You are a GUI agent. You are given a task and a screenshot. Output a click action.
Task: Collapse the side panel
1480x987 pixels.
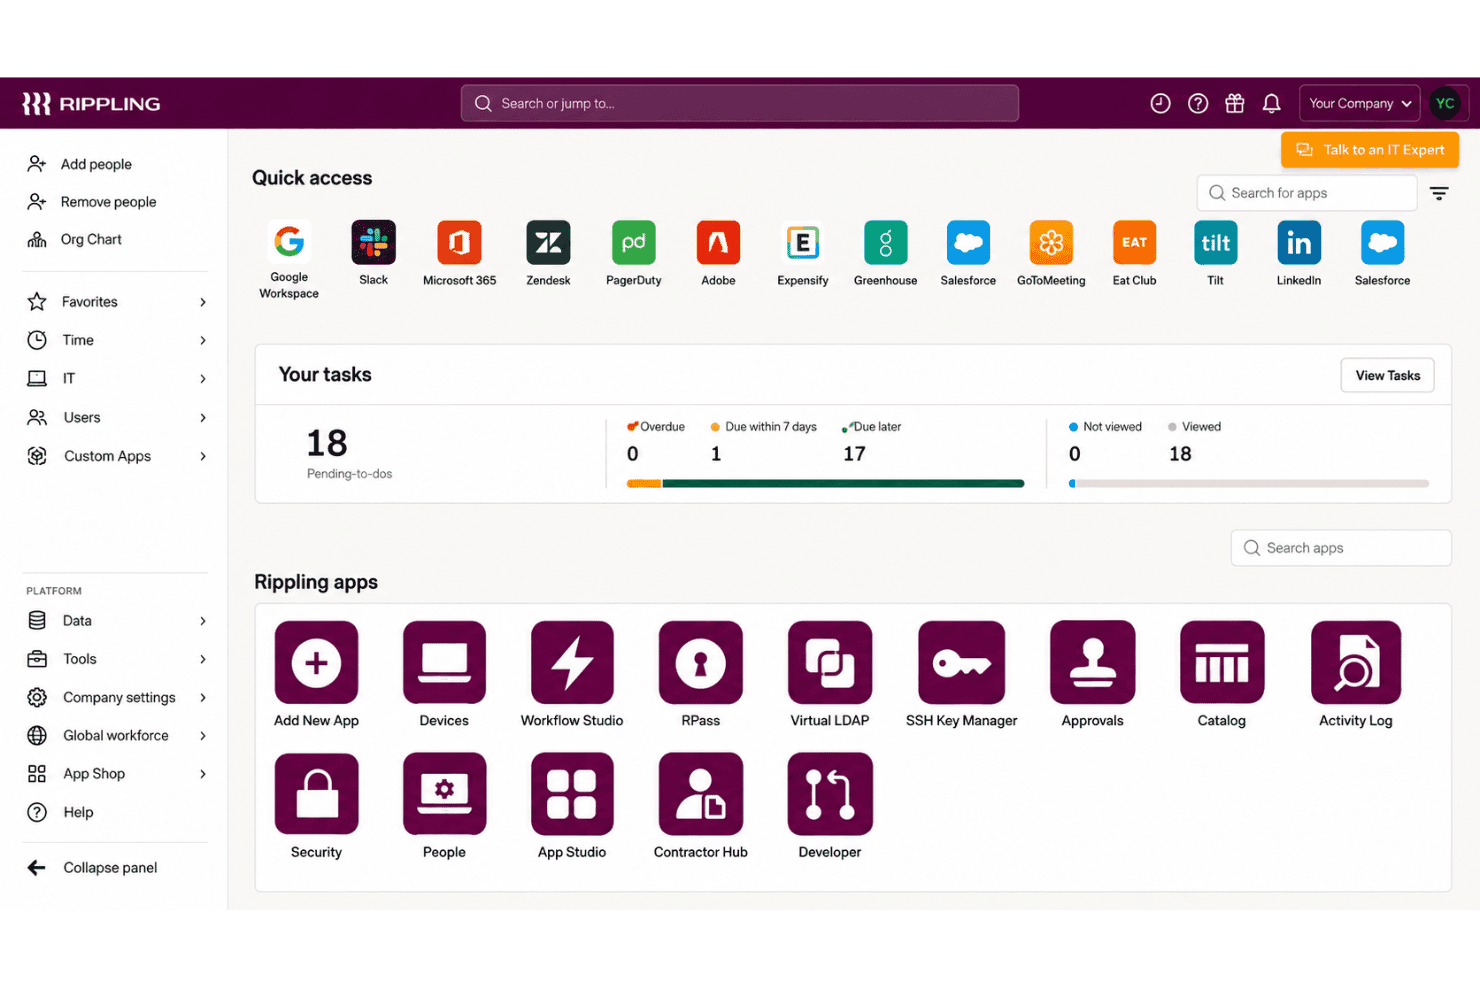(92, 868)
